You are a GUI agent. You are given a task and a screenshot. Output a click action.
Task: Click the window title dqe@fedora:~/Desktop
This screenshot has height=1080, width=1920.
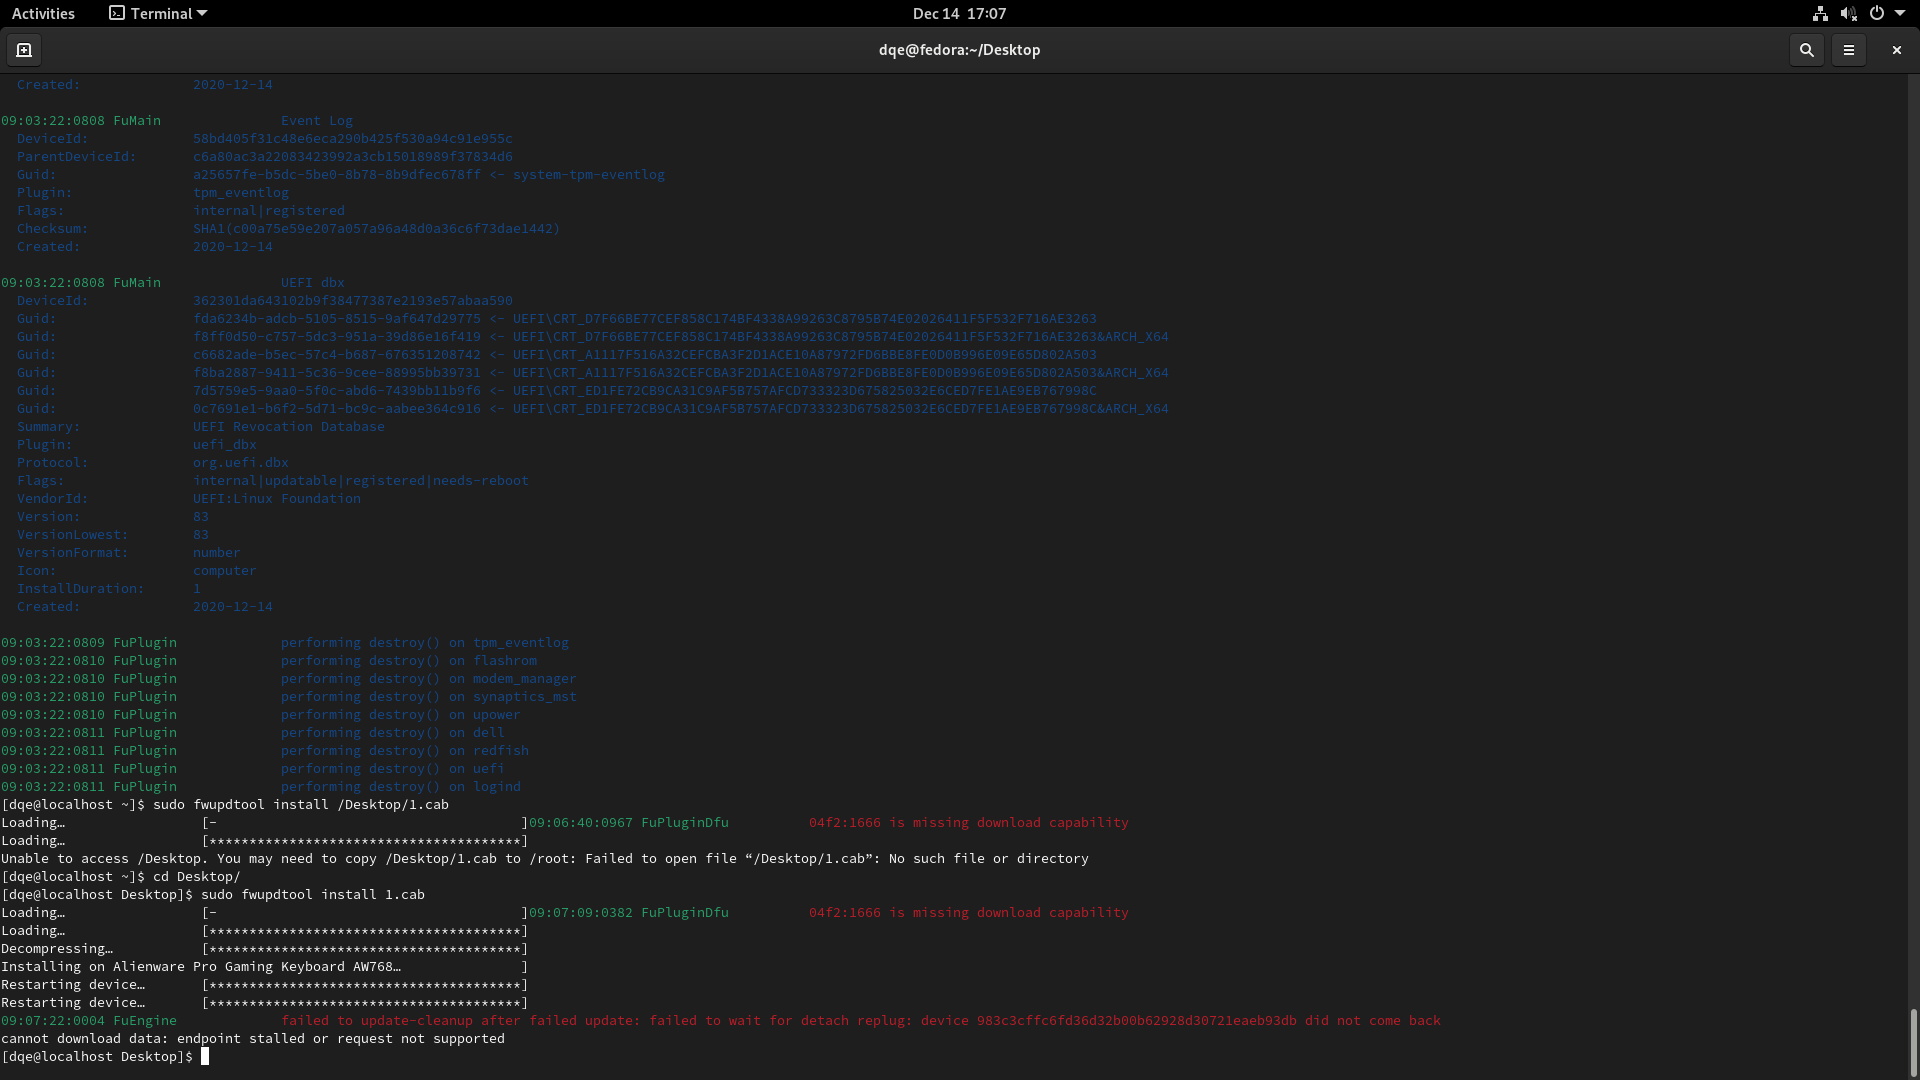tap(959, 50)
